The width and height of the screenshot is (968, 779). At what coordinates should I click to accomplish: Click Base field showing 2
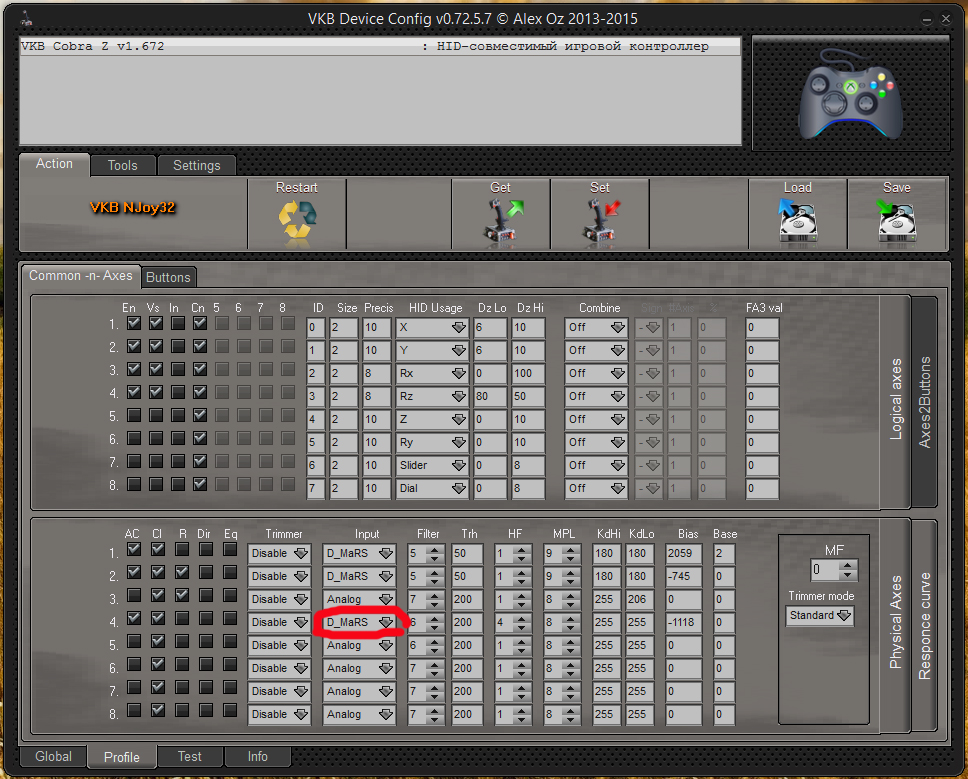click(x=724, y=553)
